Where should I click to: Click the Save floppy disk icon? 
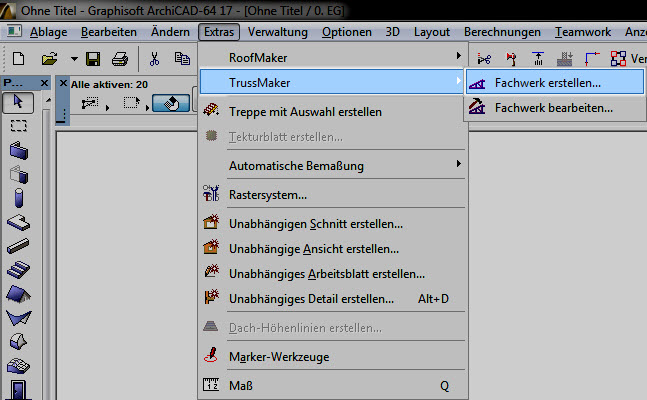93,59
